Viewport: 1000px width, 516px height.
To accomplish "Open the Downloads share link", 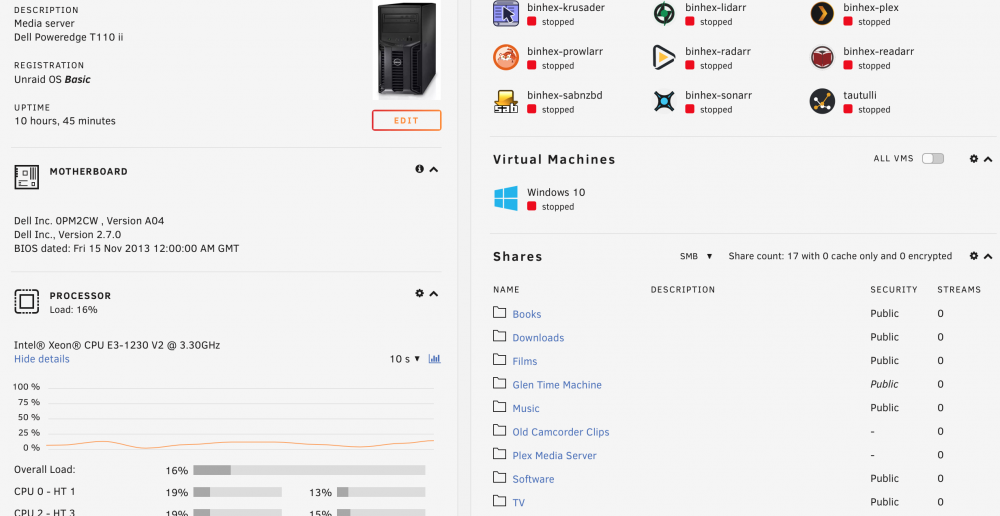I will 538,338.
